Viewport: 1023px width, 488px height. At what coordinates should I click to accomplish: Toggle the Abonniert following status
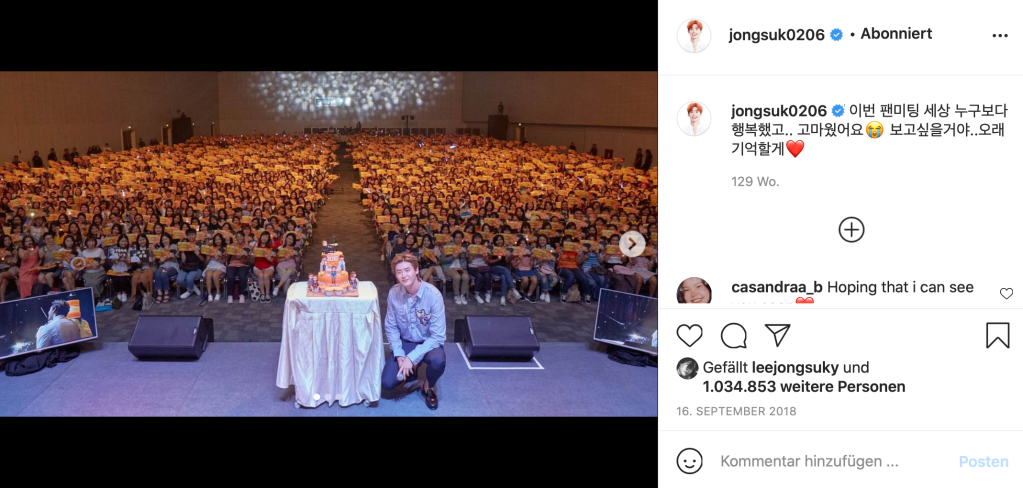tap(896, 34)
